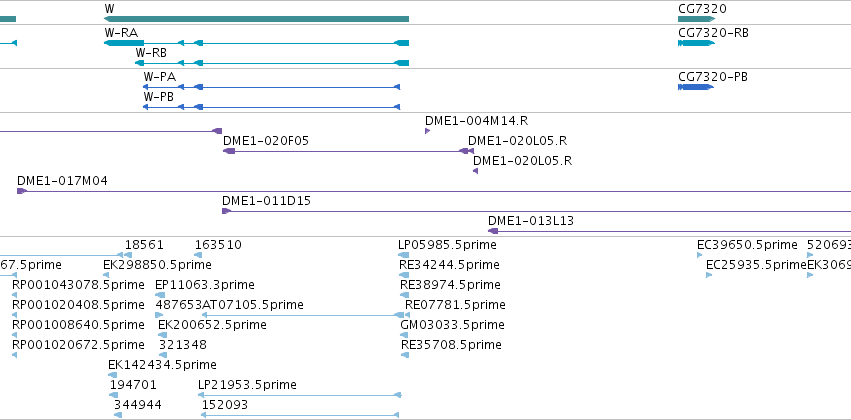The height and width of the screenshot is (420, 851).
Task: Select the EK142434.5prime EST marker
Action: click(x=112, y=375)
